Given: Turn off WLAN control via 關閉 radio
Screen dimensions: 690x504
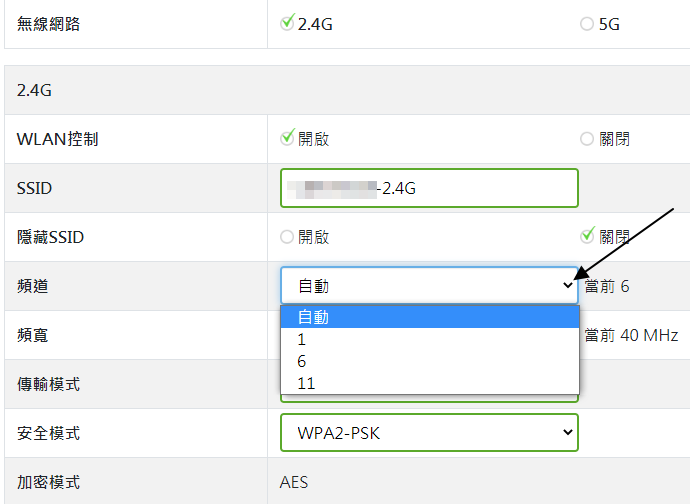Looking at the screenshot, I should 587,139.
